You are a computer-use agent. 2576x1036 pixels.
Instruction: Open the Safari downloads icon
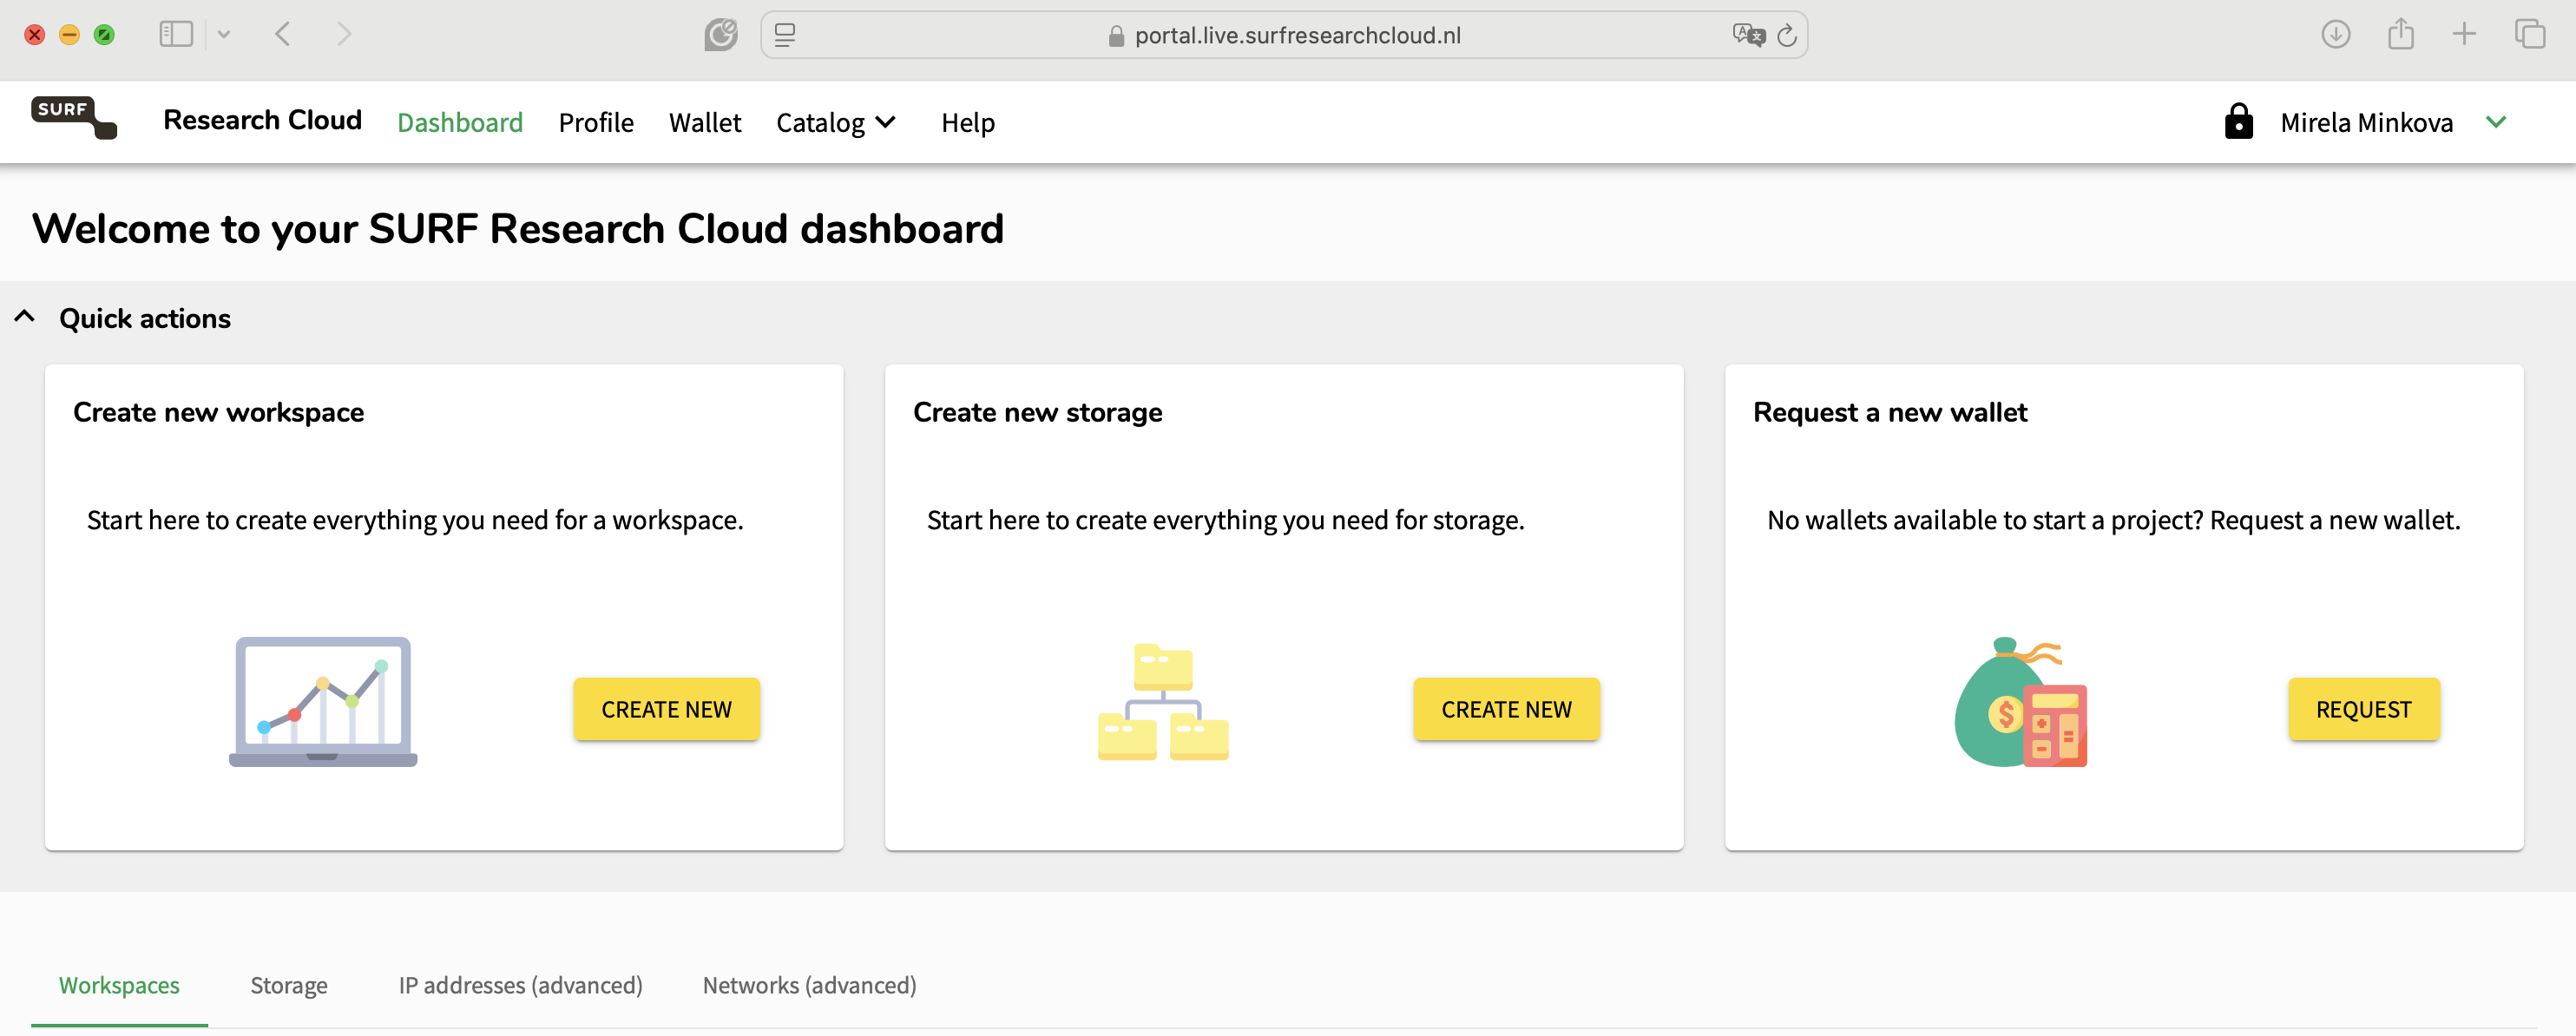pos(2335,34)
